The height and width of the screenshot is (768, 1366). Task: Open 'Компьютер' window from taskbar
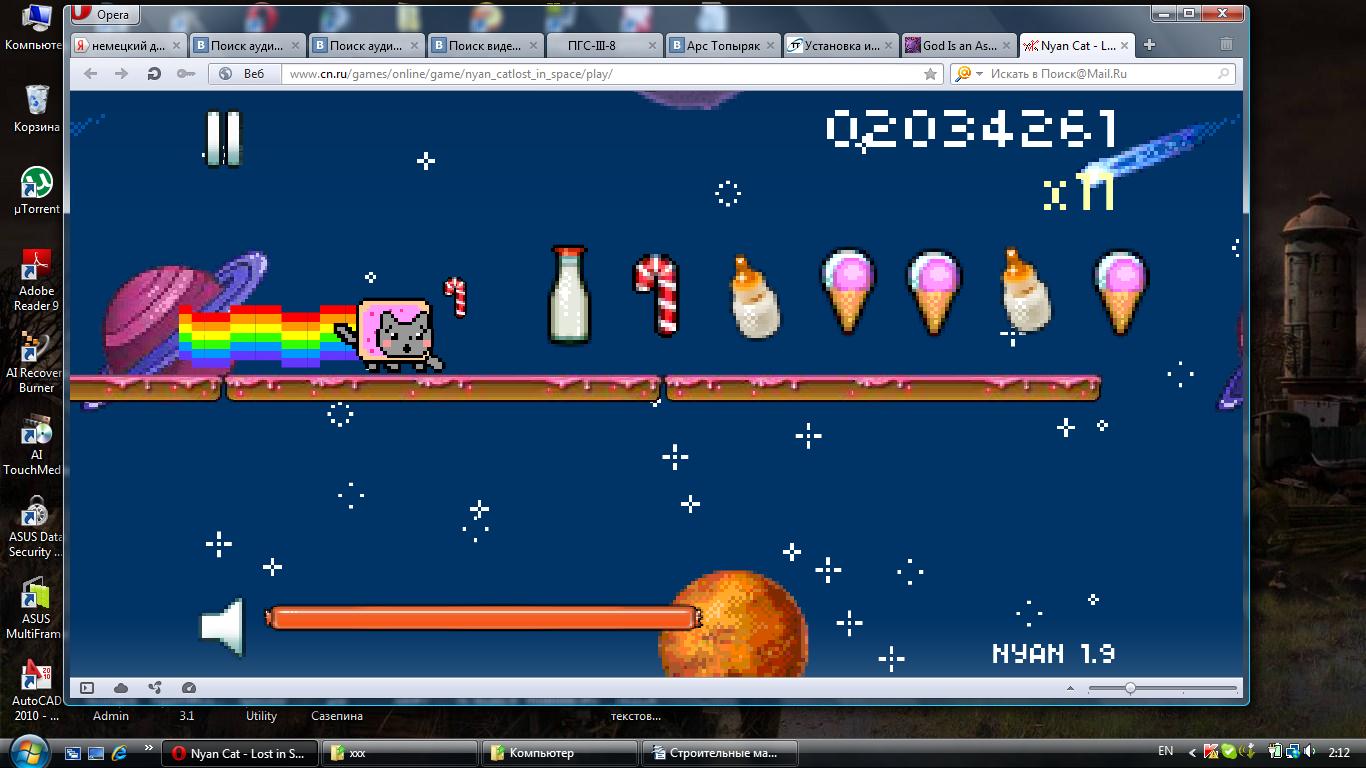tap(560, 753)
